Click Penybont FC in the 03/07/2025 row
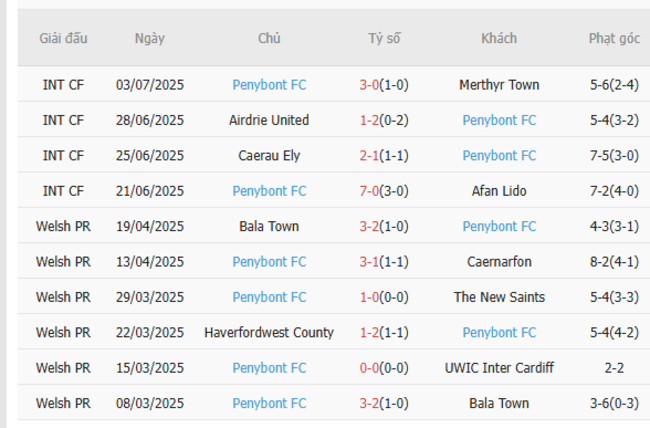This screenshot has width=650, height=428. (269, 85)
